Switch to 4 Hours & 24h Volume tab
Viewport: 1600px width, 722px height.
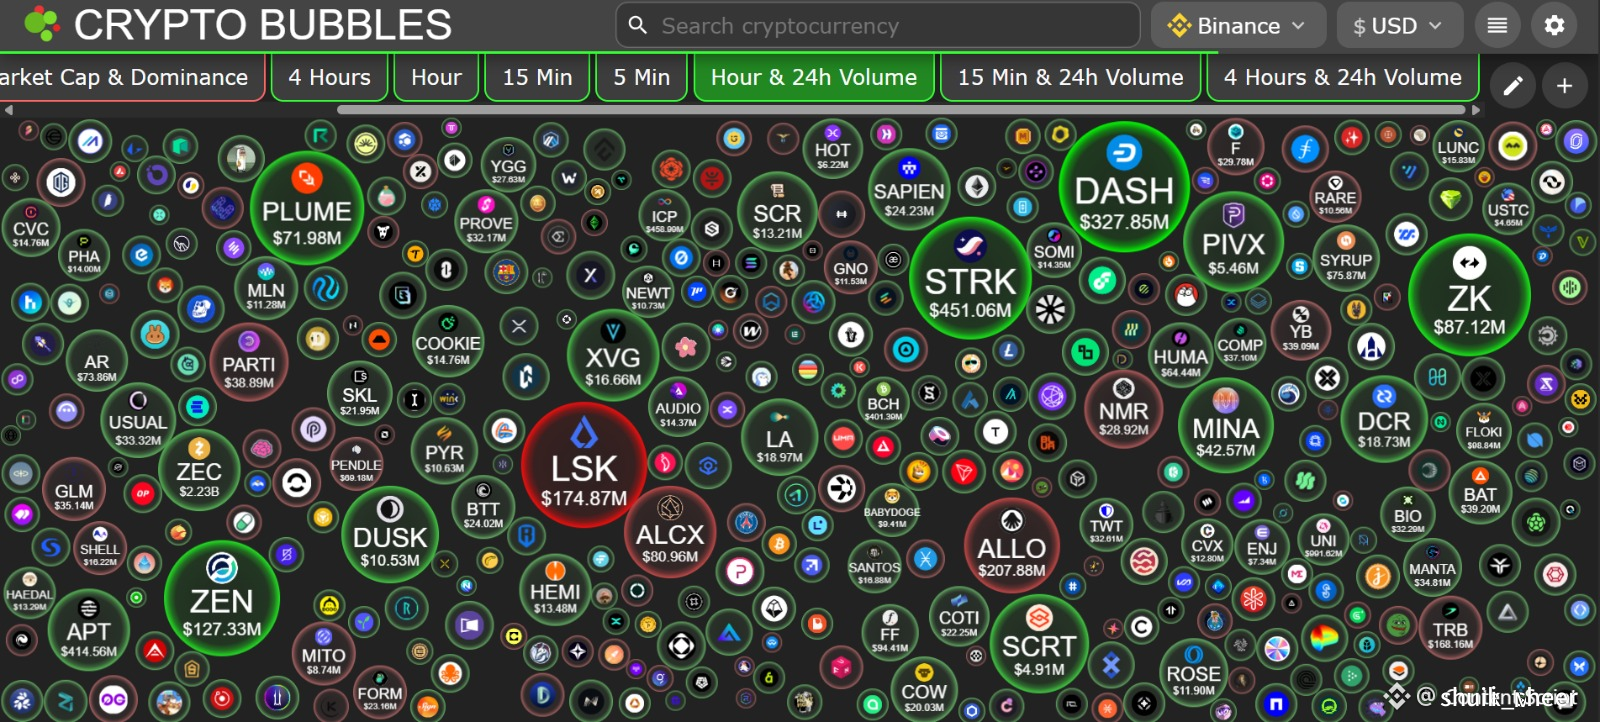point(1342,77)
